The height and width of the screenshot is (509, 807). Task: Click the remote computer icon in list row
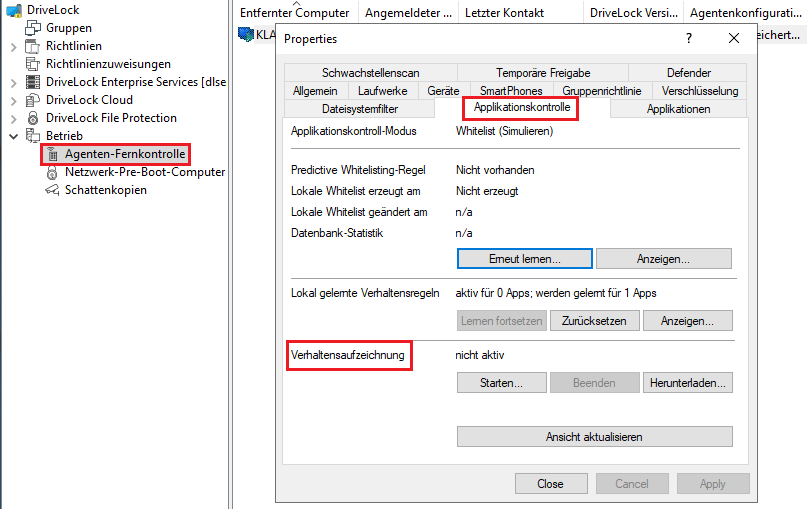[x=245, y=34]
